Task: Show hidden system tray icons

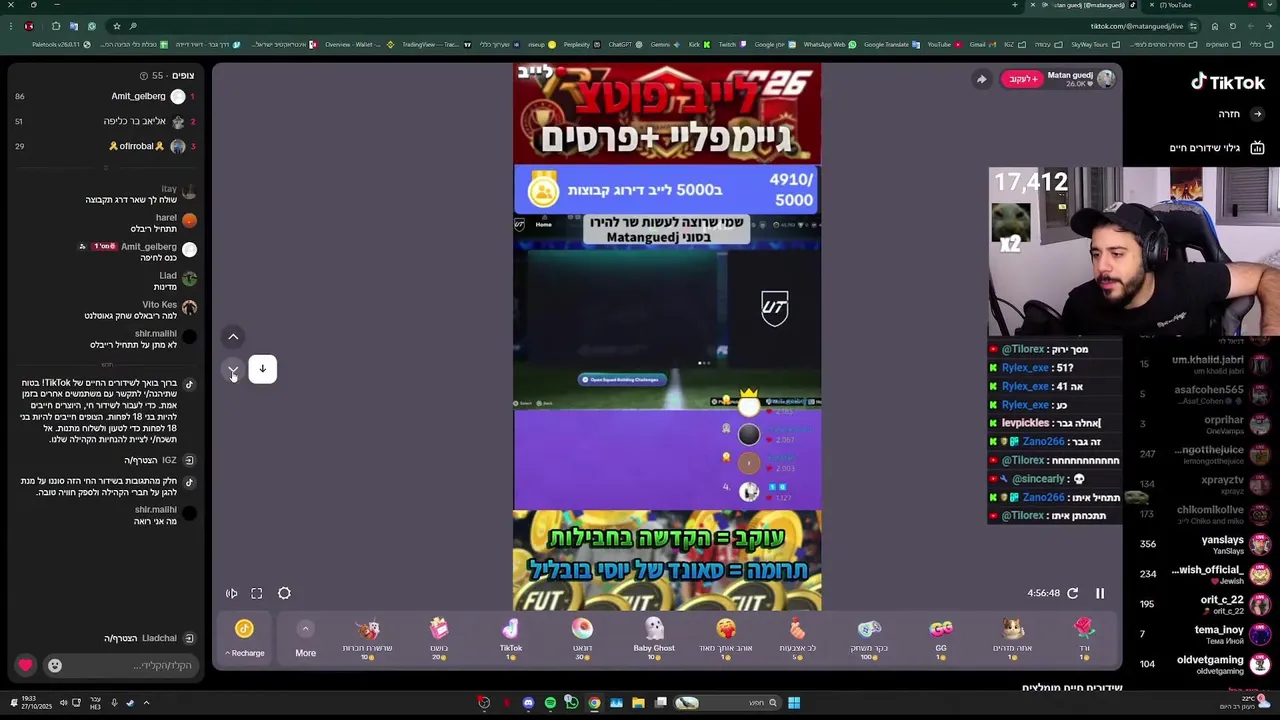Action: (146, 703)
